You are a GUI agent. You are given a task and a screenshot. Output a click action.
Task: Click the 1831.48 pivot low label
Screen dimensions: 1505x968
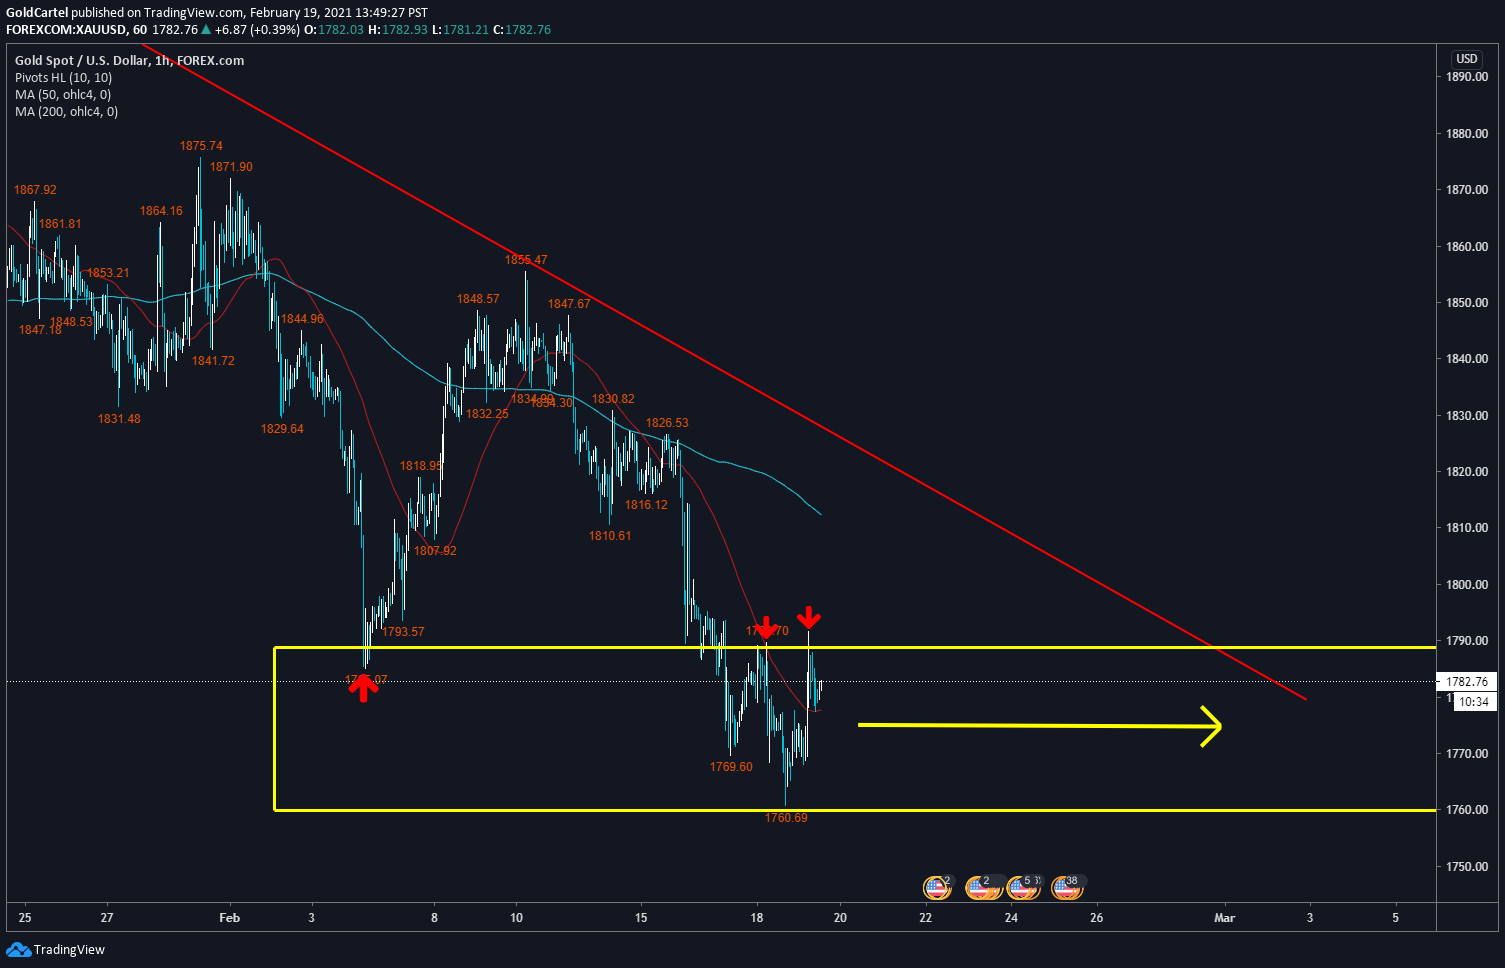pyautogui.click(x=119, y=419)
